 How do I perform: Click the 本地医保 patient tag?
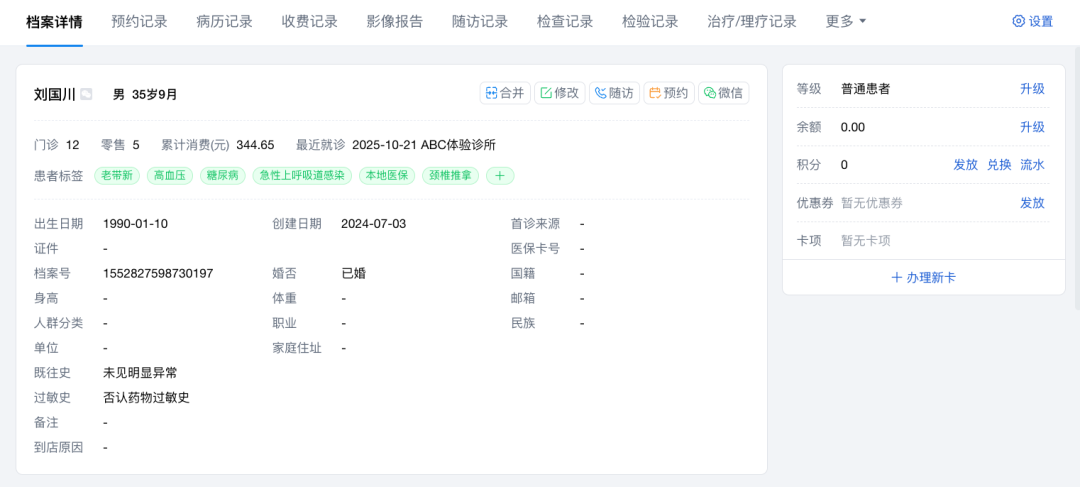click(x=387, y=176)
